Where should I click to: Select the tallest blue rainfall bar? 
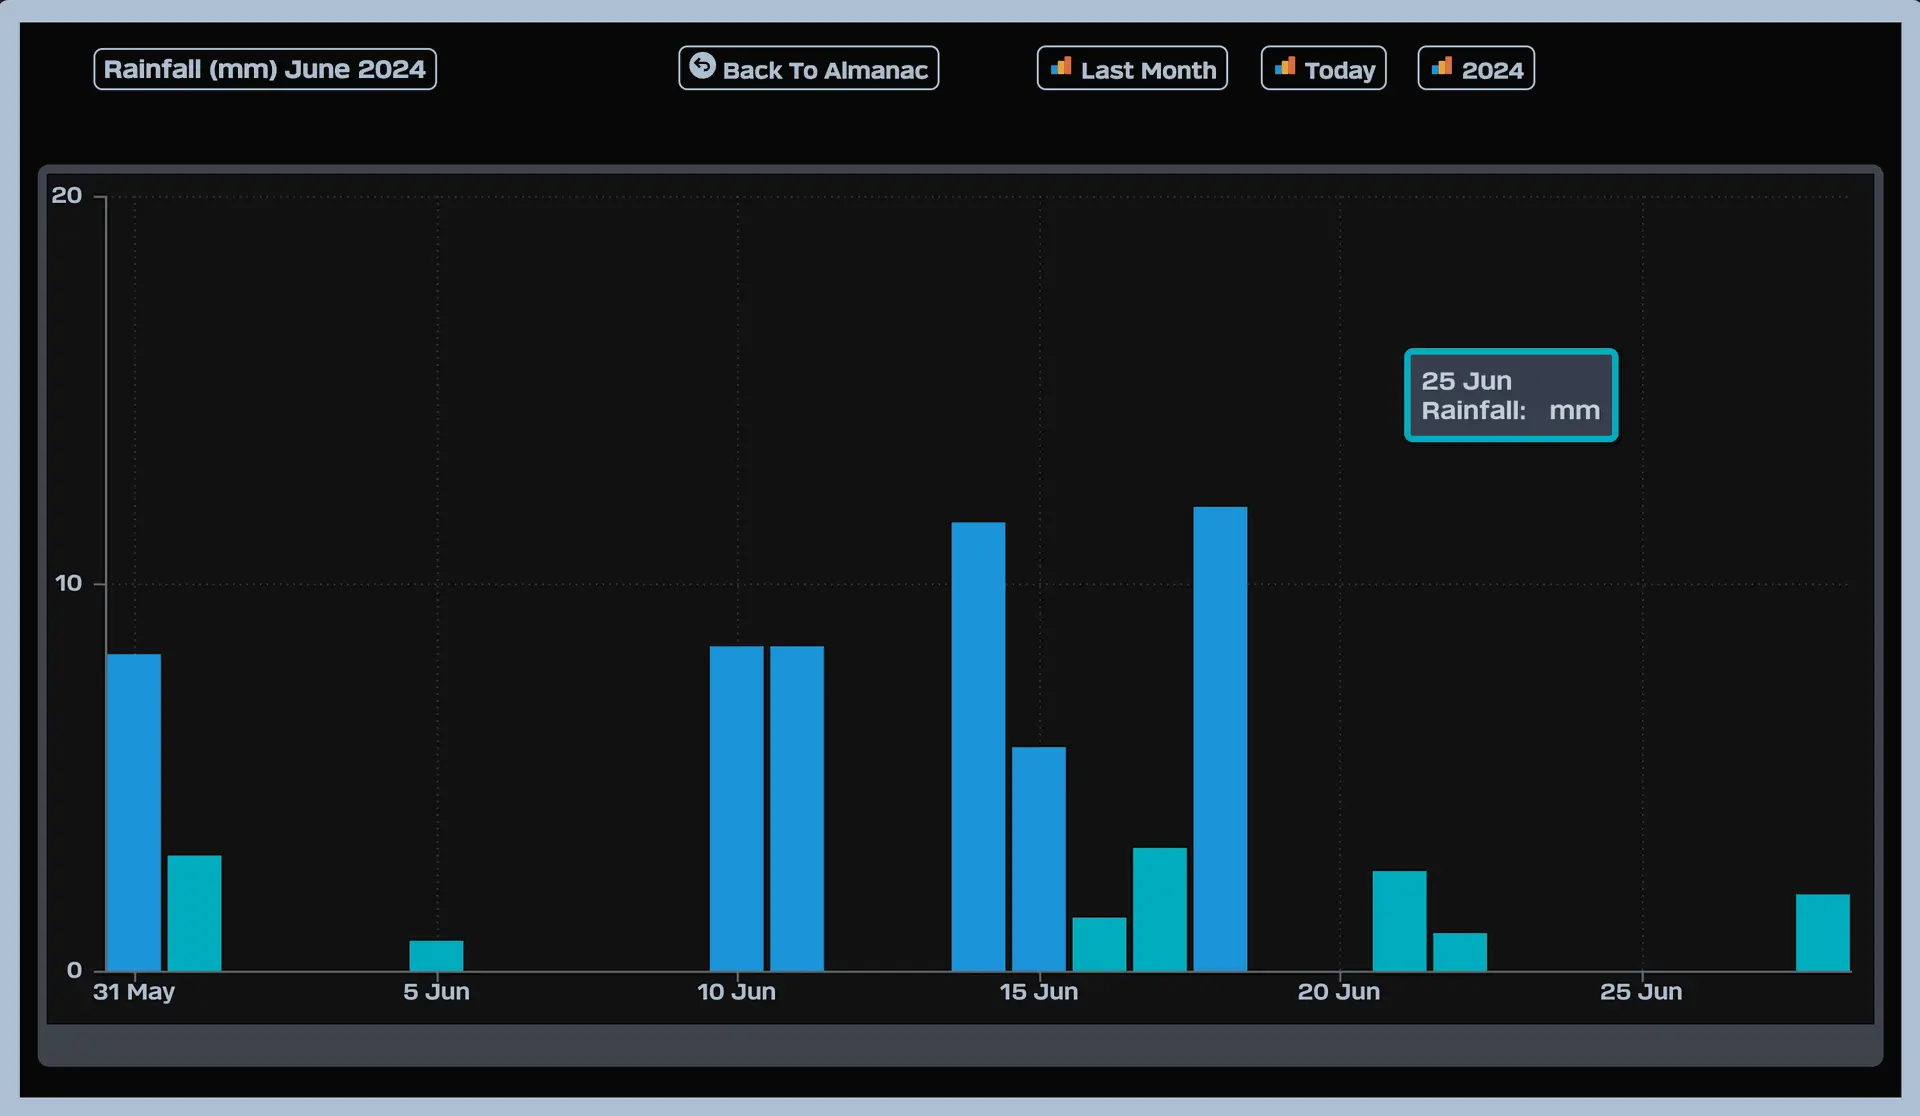click(1220, 740)
